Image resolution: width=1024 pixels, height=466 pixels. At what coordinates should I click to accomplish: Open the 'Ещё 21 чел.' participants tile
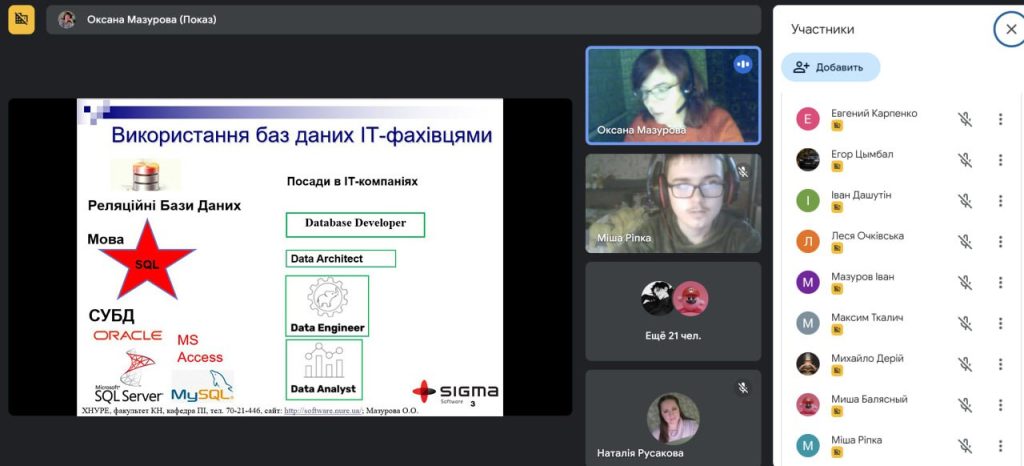673,310
